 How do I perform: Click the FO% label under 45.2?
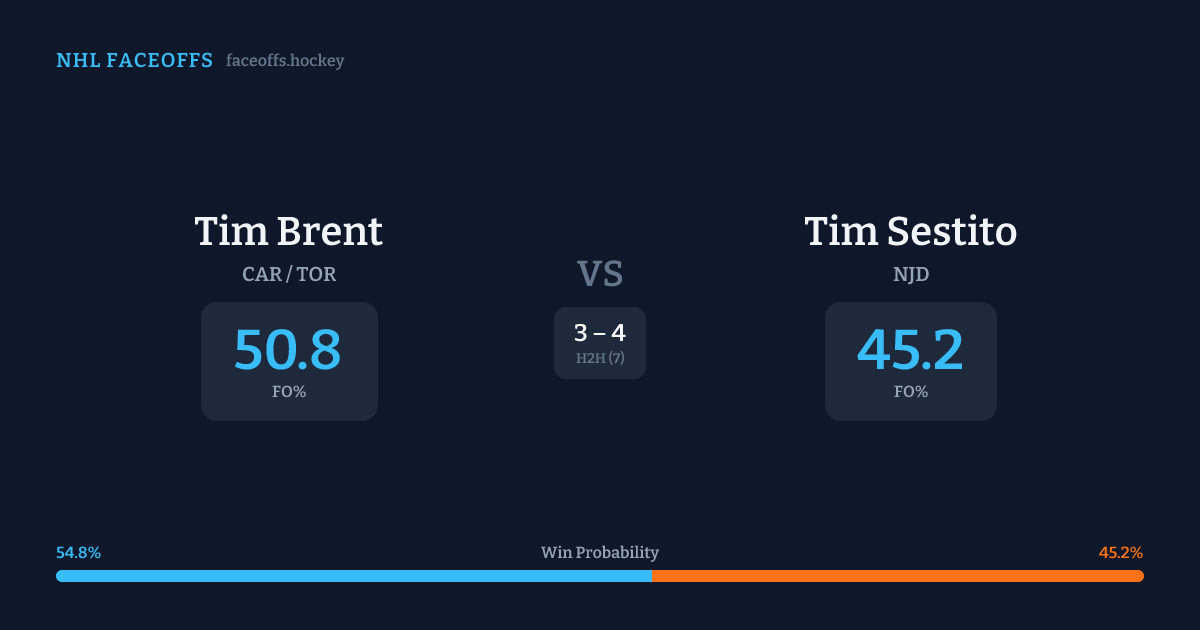(x=910, y=392)
